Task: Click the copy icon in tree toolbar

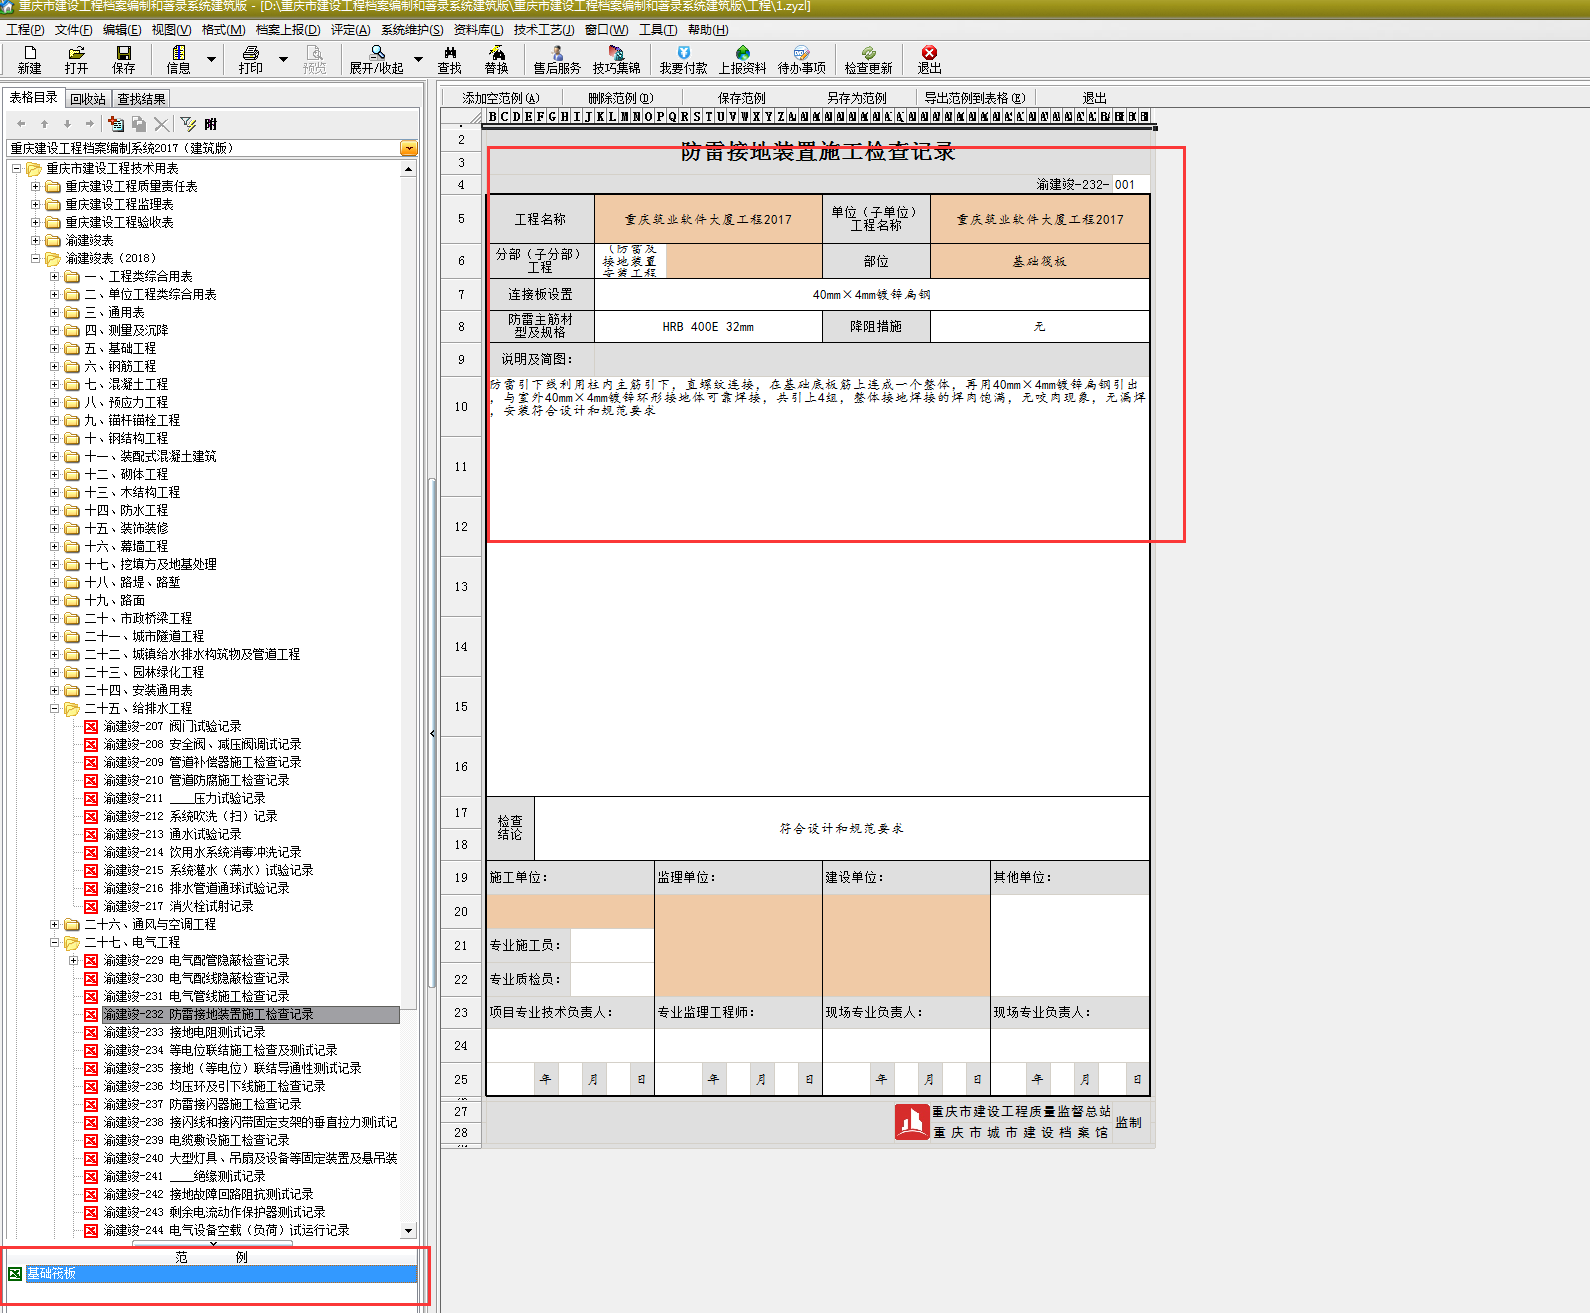Action: point(139,124)
